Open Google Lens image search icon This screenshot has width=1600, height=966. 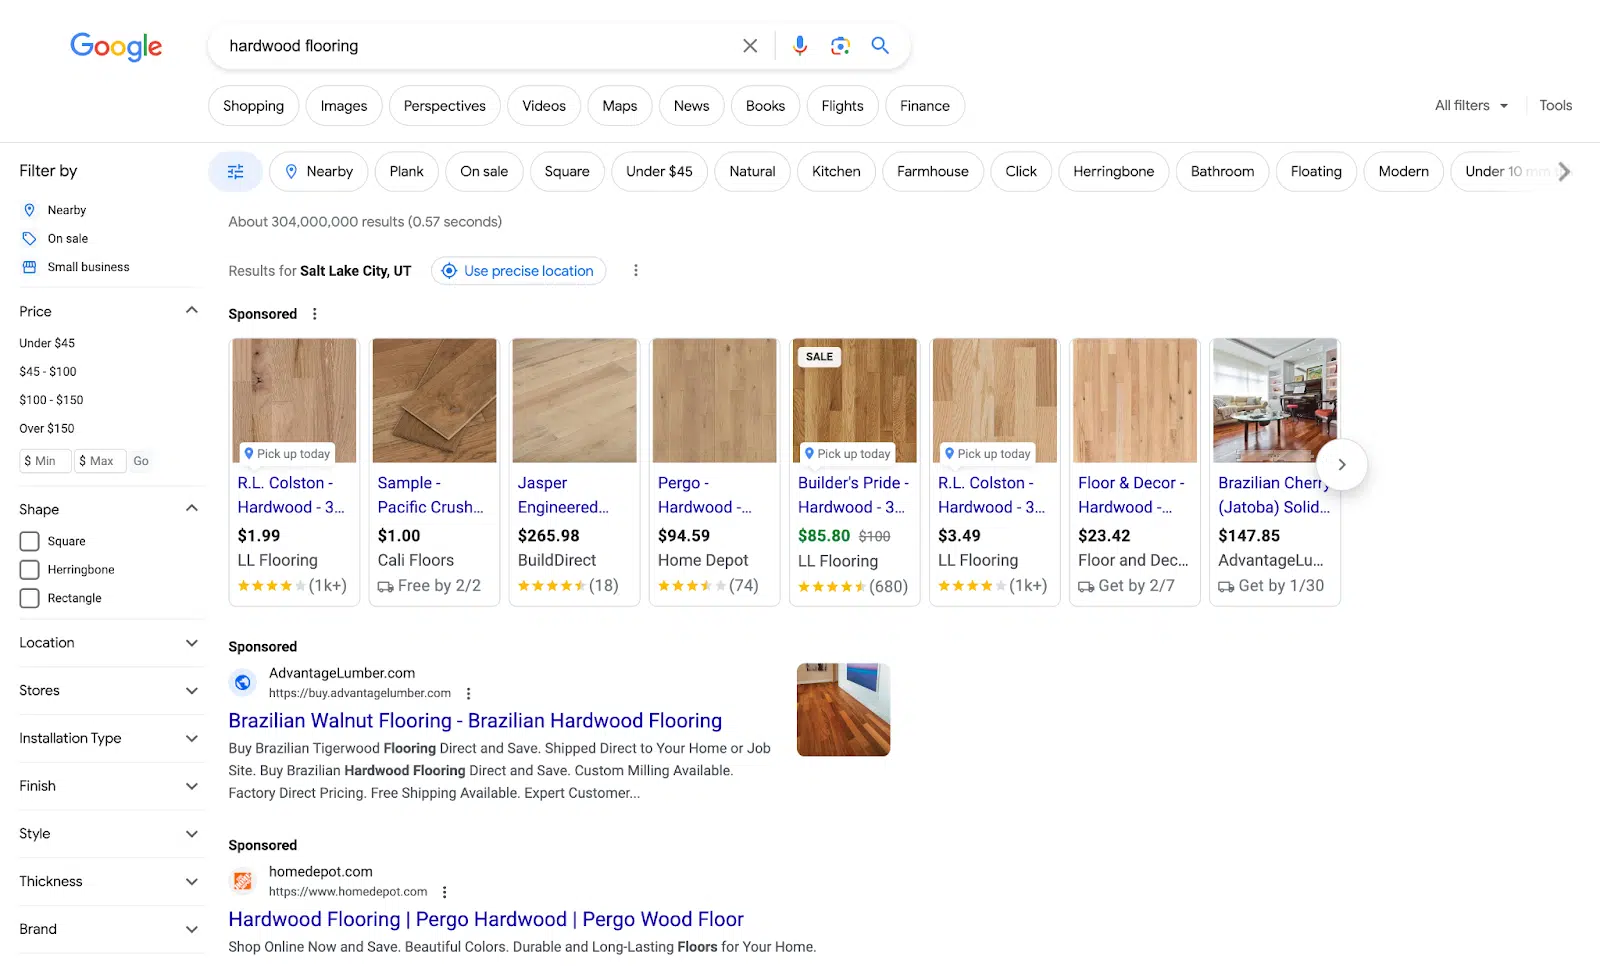[x=840, y=46]
